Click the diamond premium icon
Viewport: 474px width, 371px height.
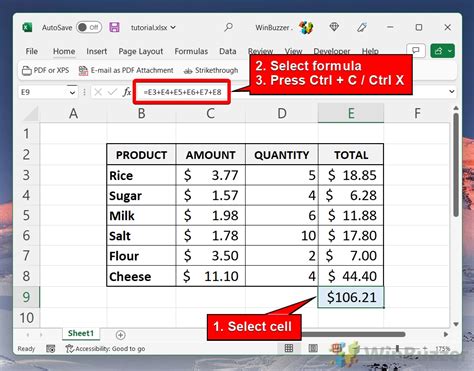[334, 27]
